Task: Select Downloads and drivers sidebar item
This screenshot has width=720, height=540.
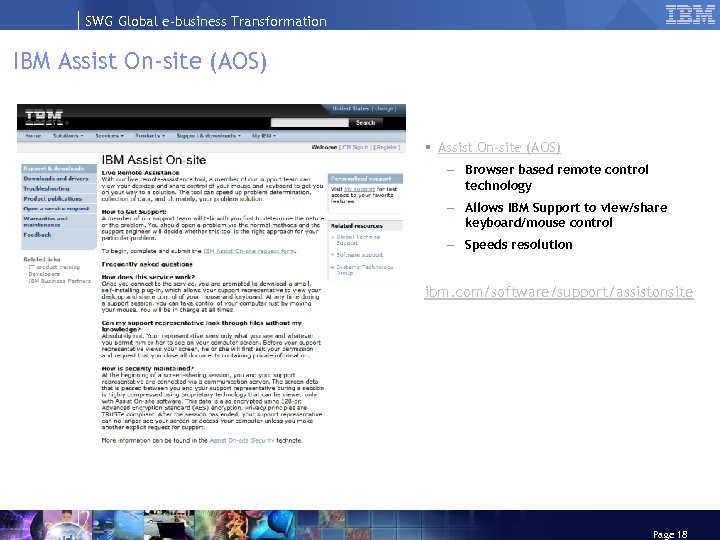Action: pos(58,179)
